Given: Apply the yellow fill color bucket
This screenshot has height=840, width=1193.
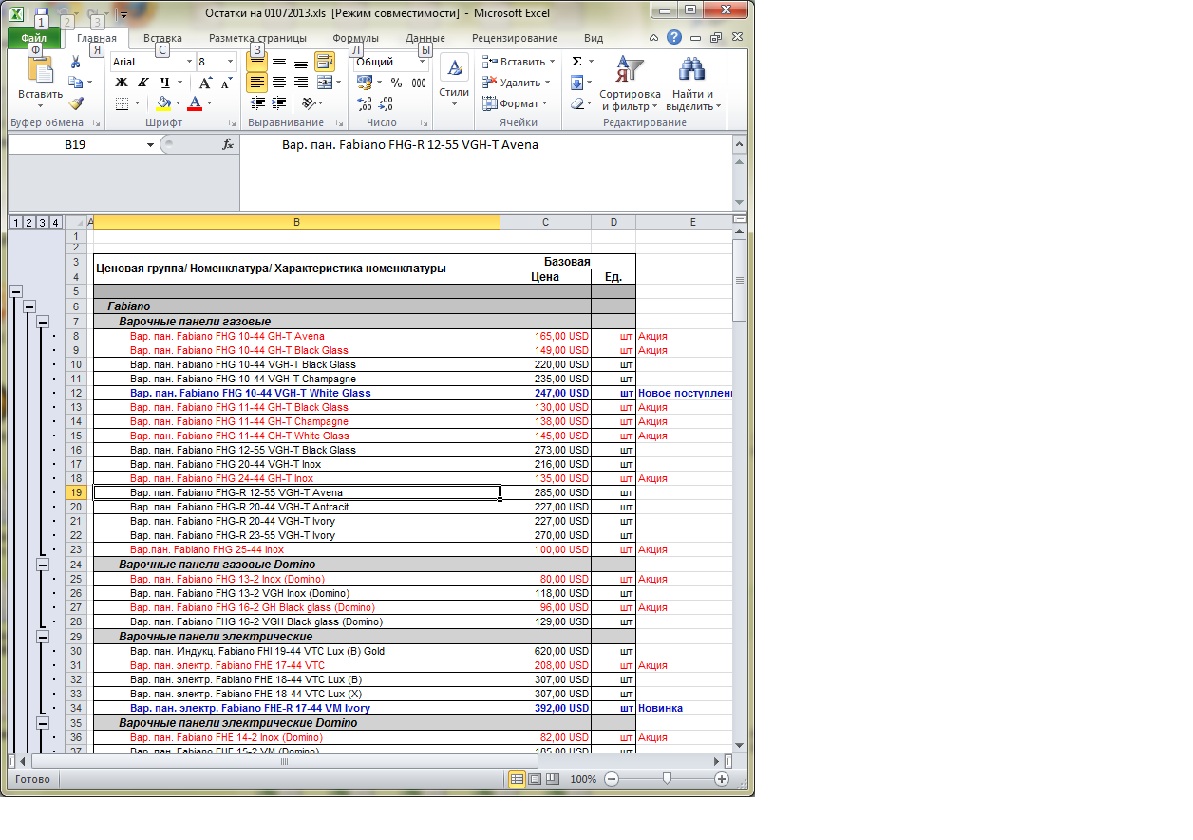Looking at the screenshot, I should point(164,103).
